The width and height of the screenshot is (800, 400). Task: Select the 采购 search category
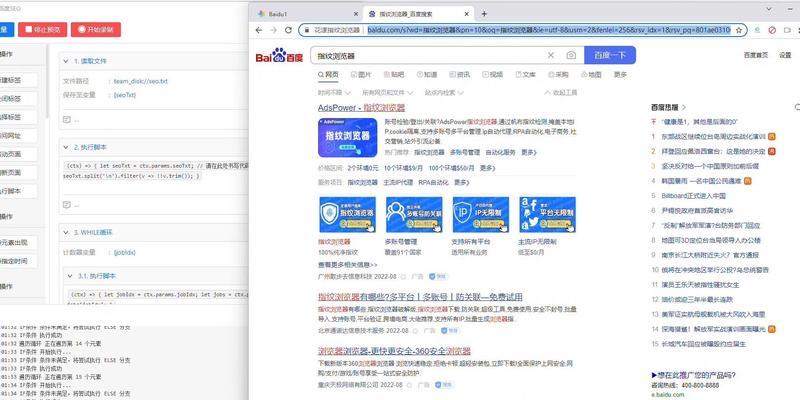tap(559, 74)
